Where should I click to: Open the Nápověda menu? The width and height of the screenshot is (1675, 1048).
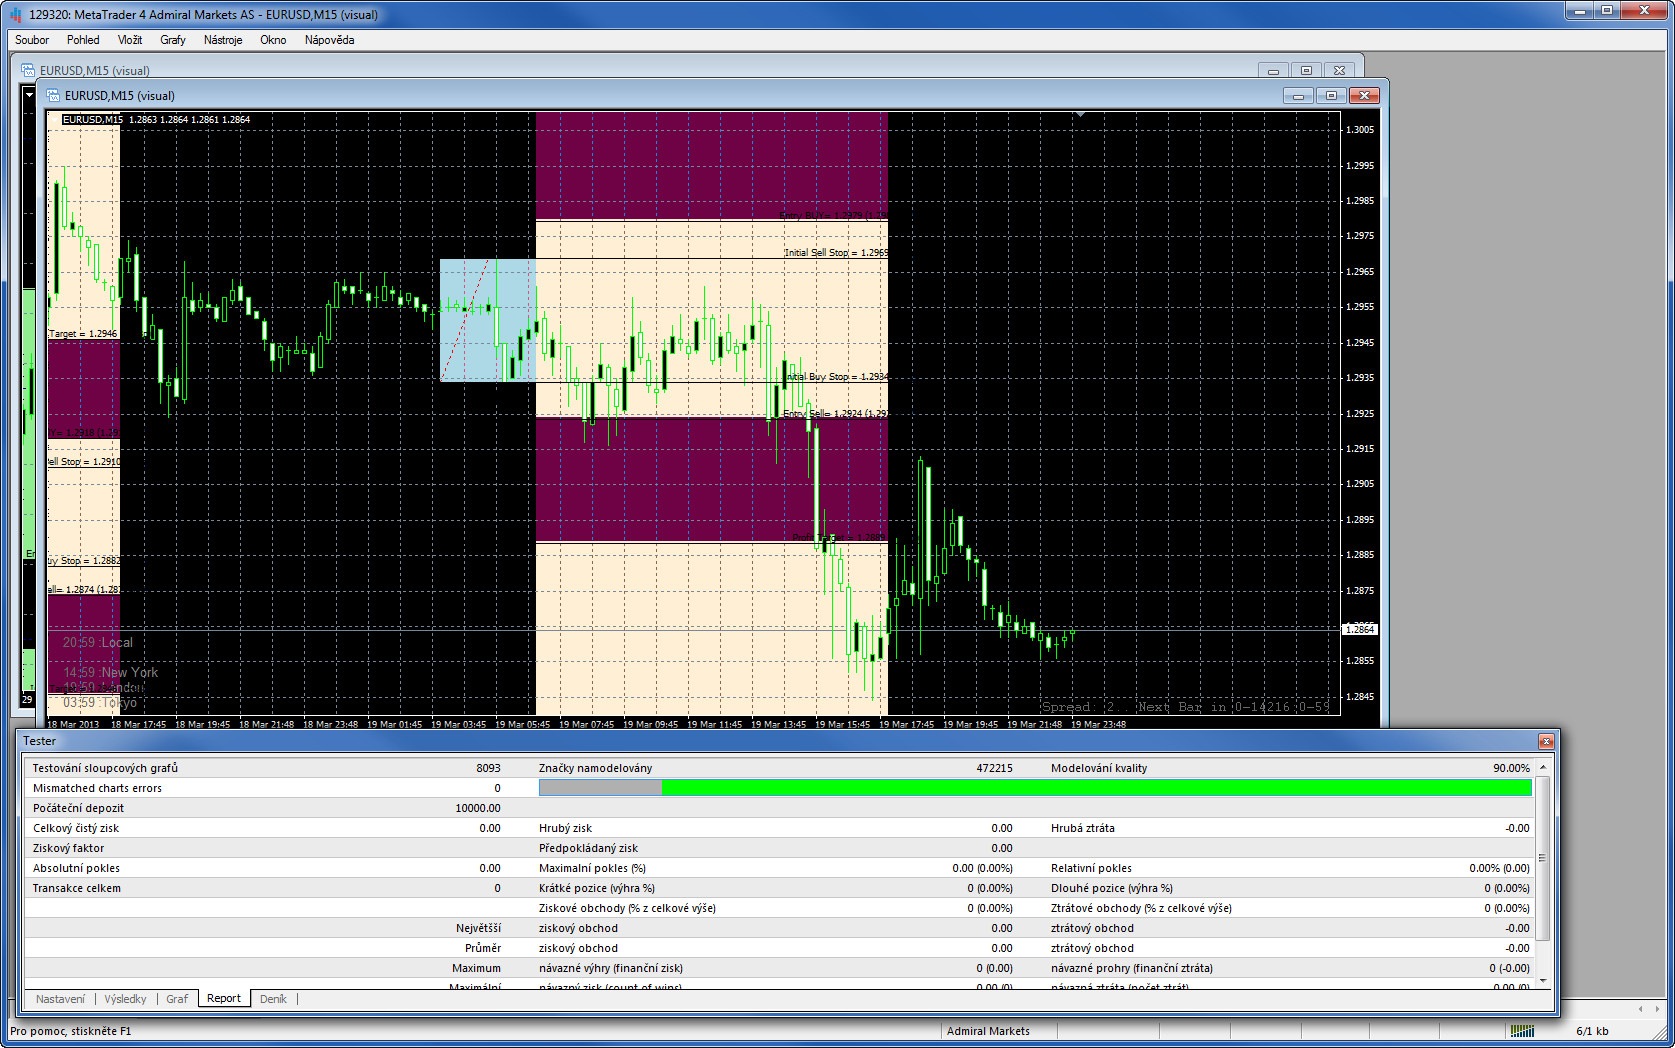pos(329,40)
